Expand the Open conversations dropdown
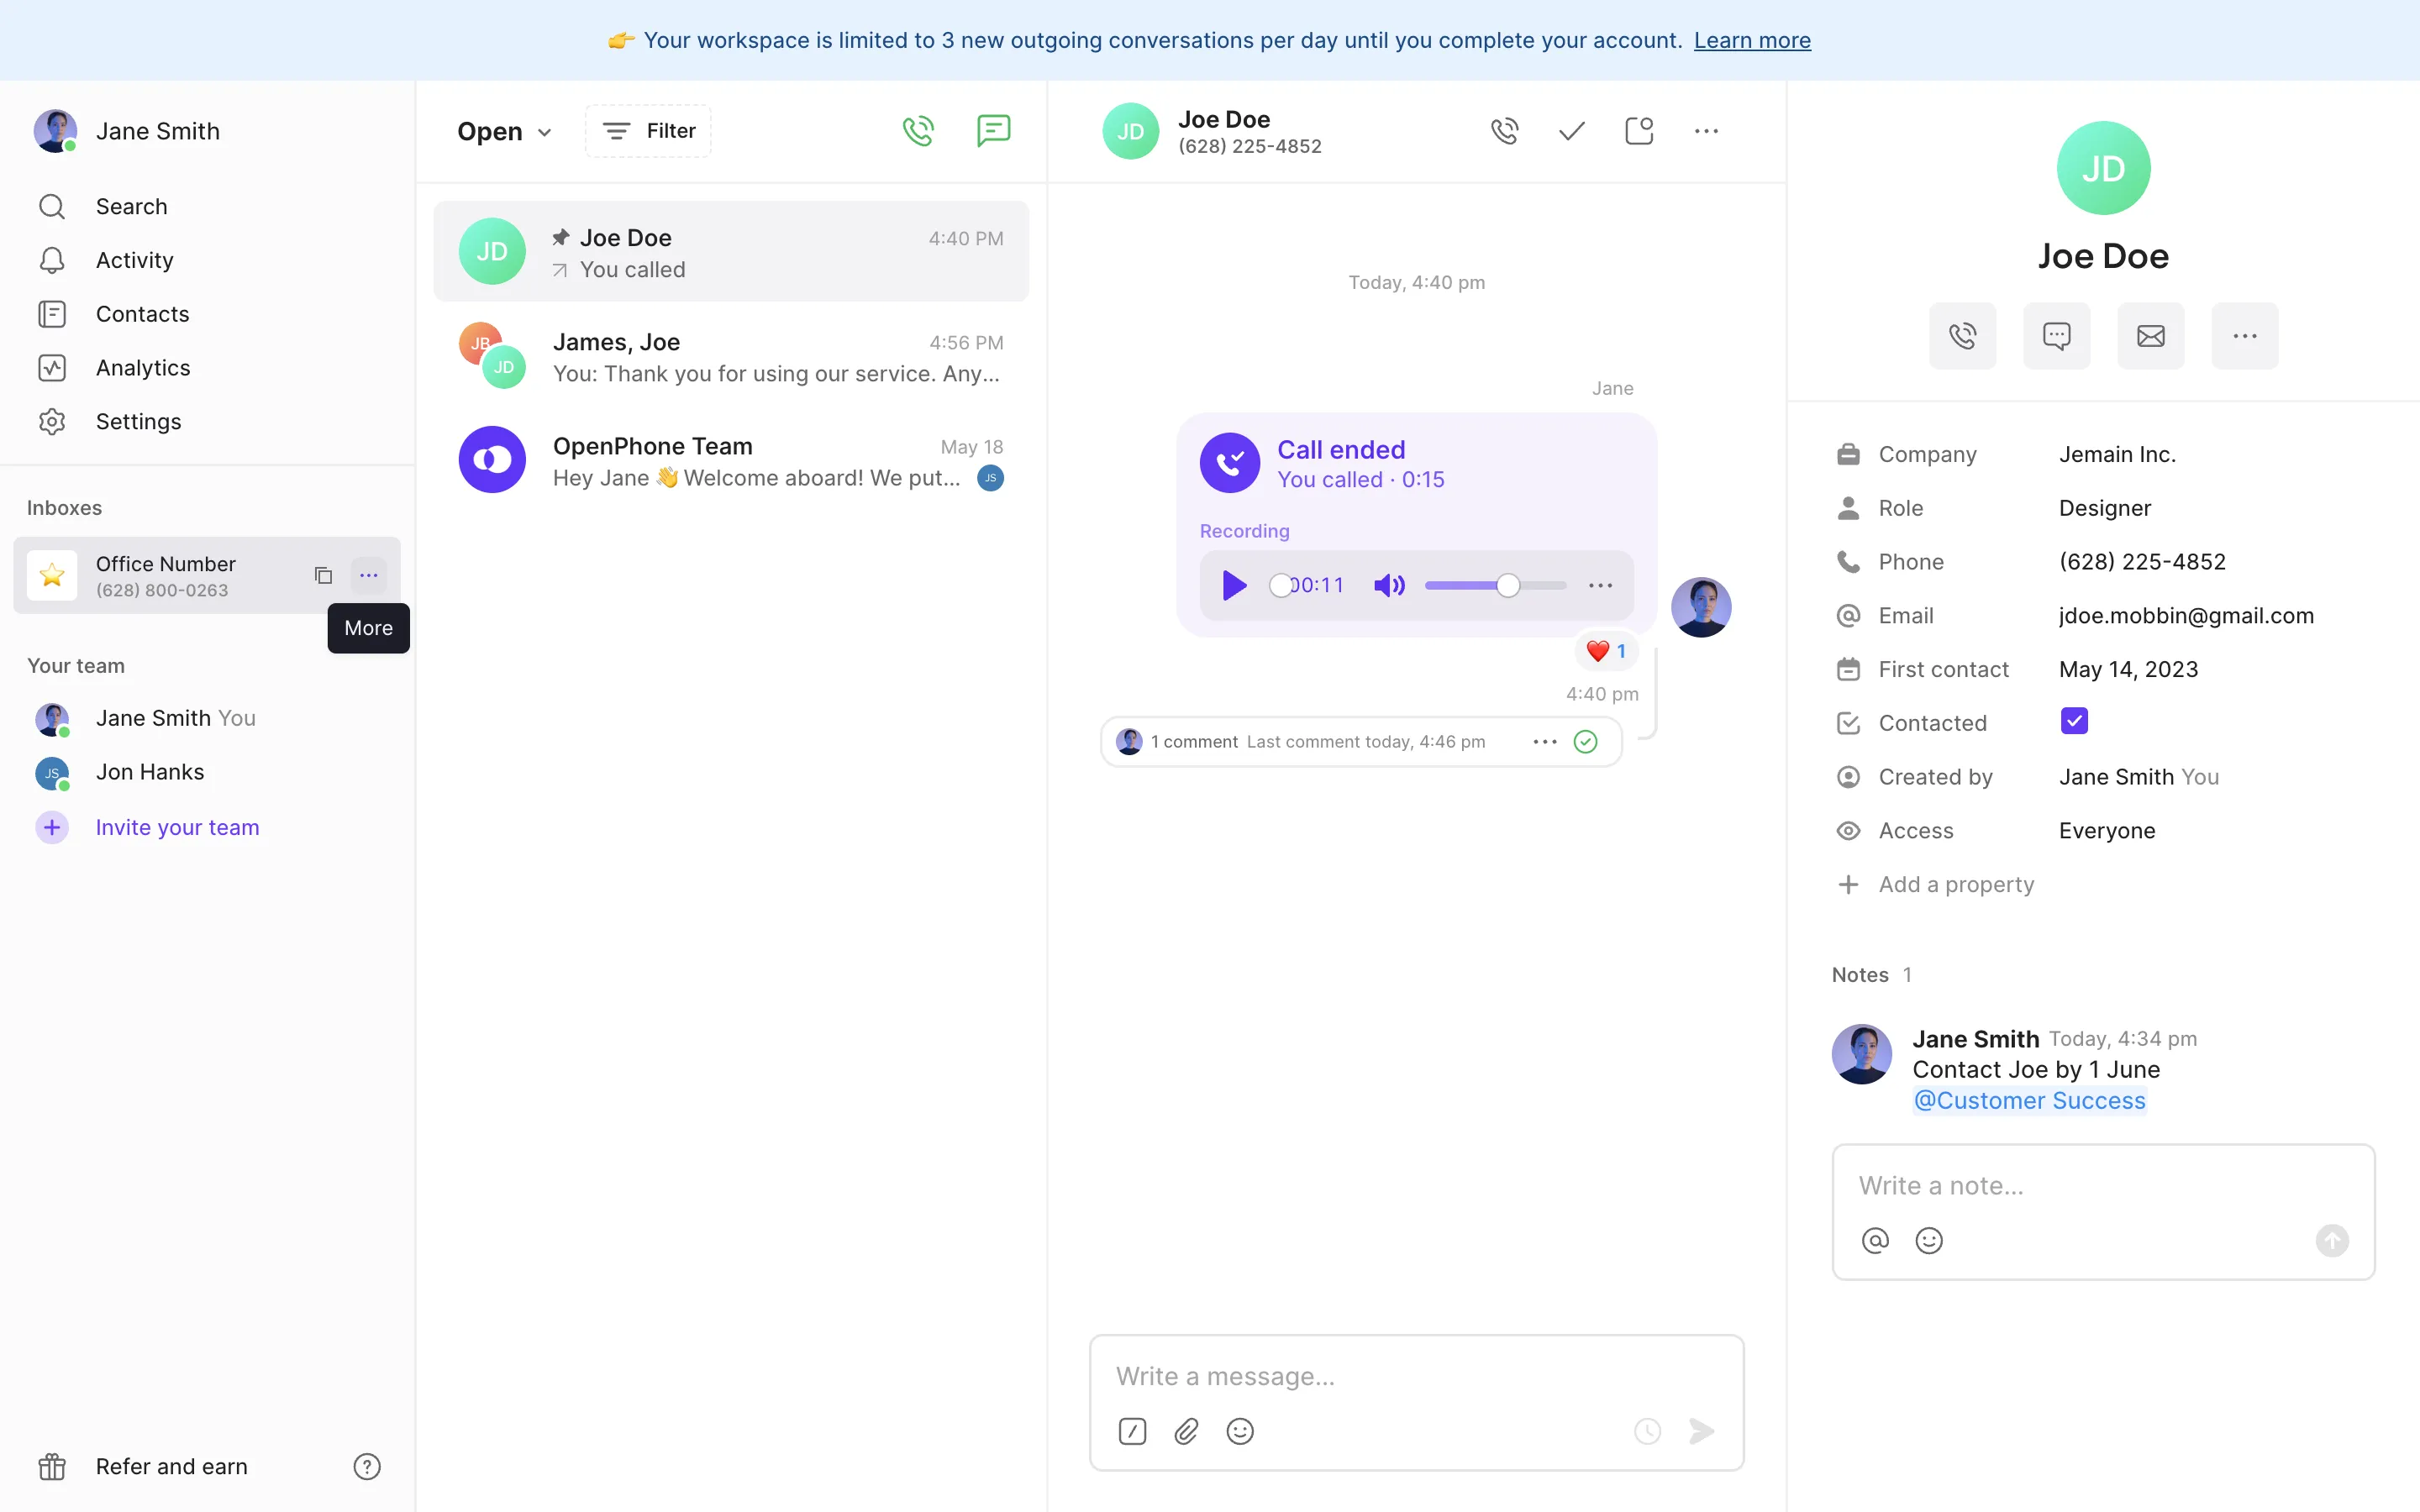Viewport: 2420px width, 1512px height. point(504,131)
